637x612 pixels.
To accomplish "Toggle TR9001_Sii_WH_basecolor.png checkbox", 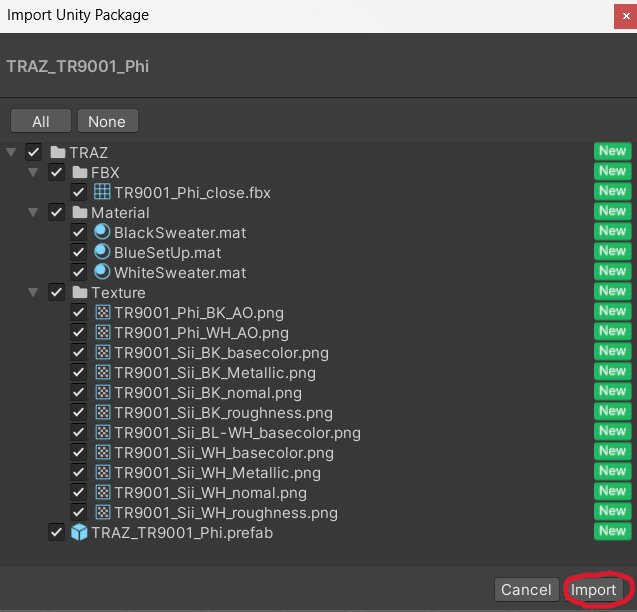I will click(78, 452).
